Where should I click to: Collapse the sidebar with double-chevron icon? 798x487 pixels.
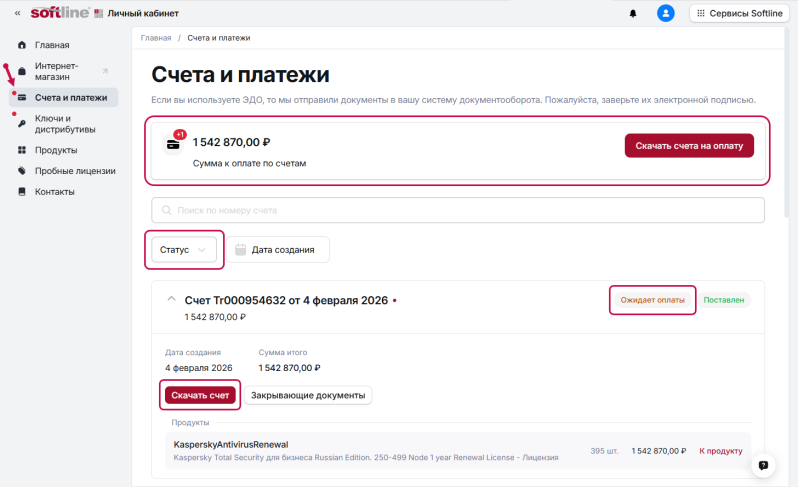pyautogui.click(x=17, y=13)
